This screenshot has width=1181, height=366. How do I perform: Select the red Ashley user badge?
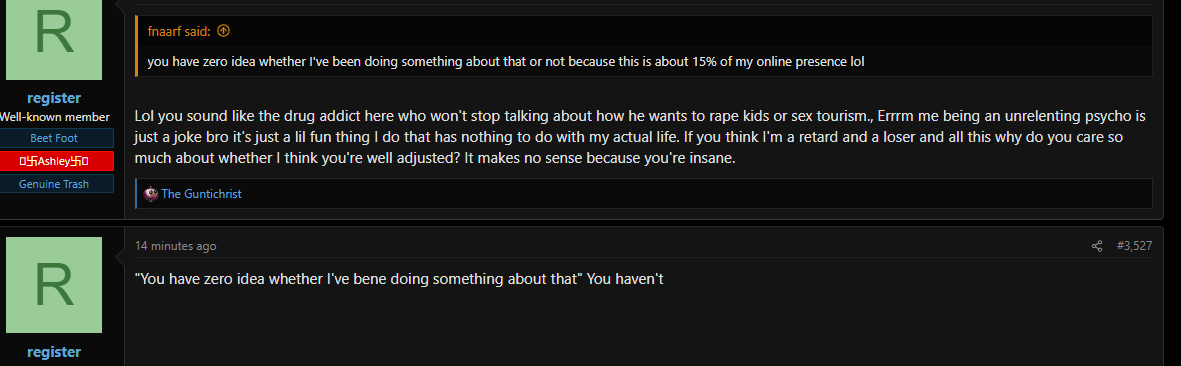[x=54, y=161]
